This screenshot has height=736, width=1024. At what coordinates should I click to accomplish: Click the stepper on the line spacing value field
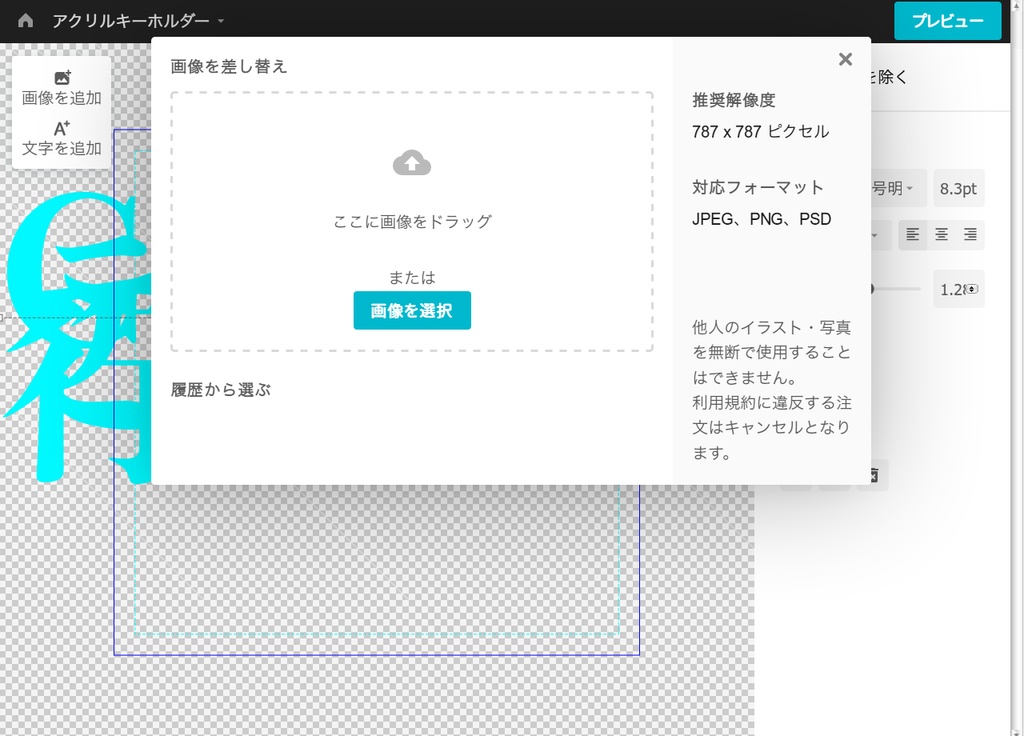point(974,289)
